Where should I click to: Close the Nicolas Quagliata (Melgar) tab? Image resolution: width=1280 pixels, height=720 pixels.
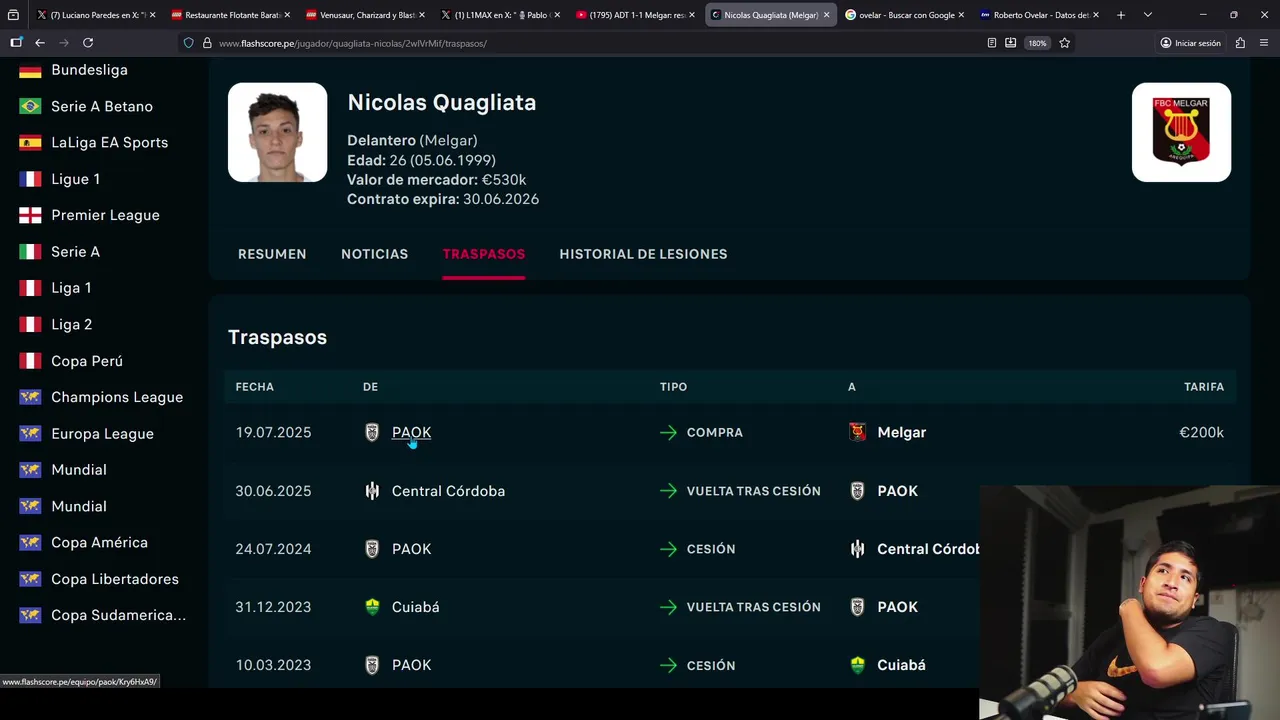tap(826, 15)
